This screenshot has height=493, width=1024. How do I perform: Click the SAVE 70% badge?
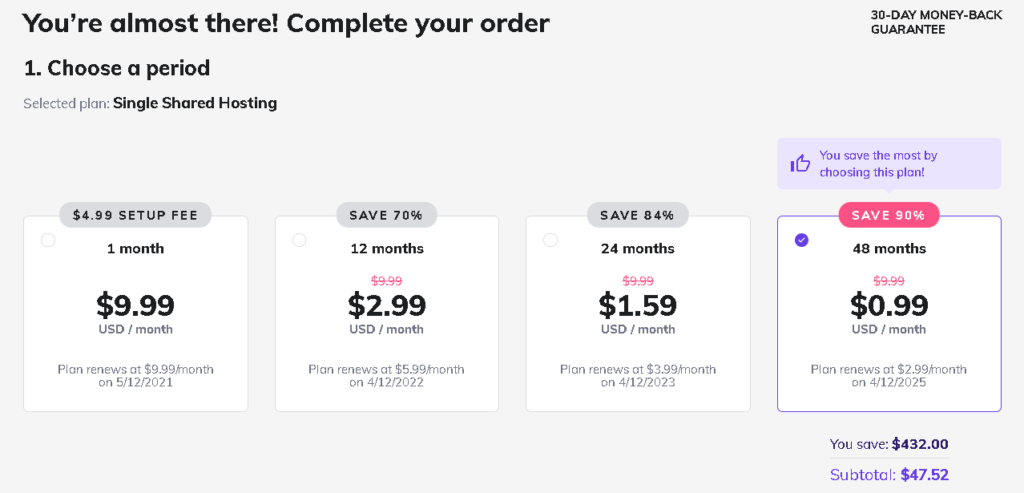[387, 215]
